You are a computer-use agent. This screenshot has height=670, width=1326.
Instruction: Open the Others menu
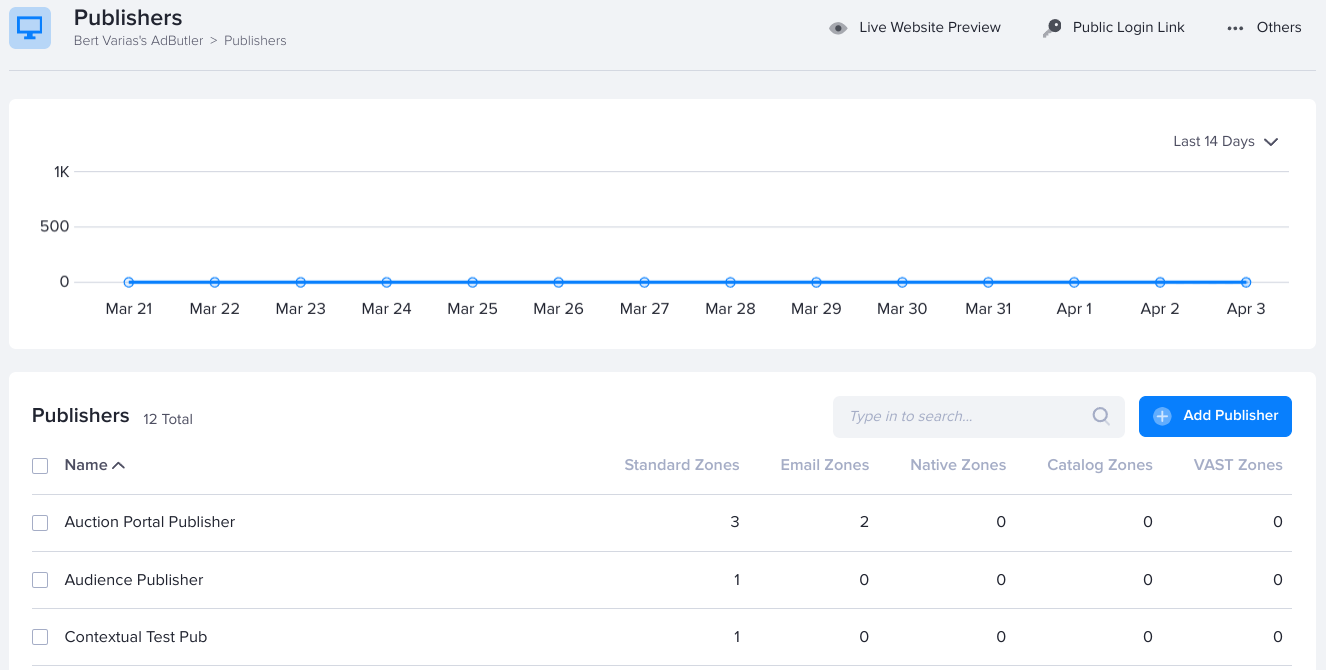tap(1264, 28)
